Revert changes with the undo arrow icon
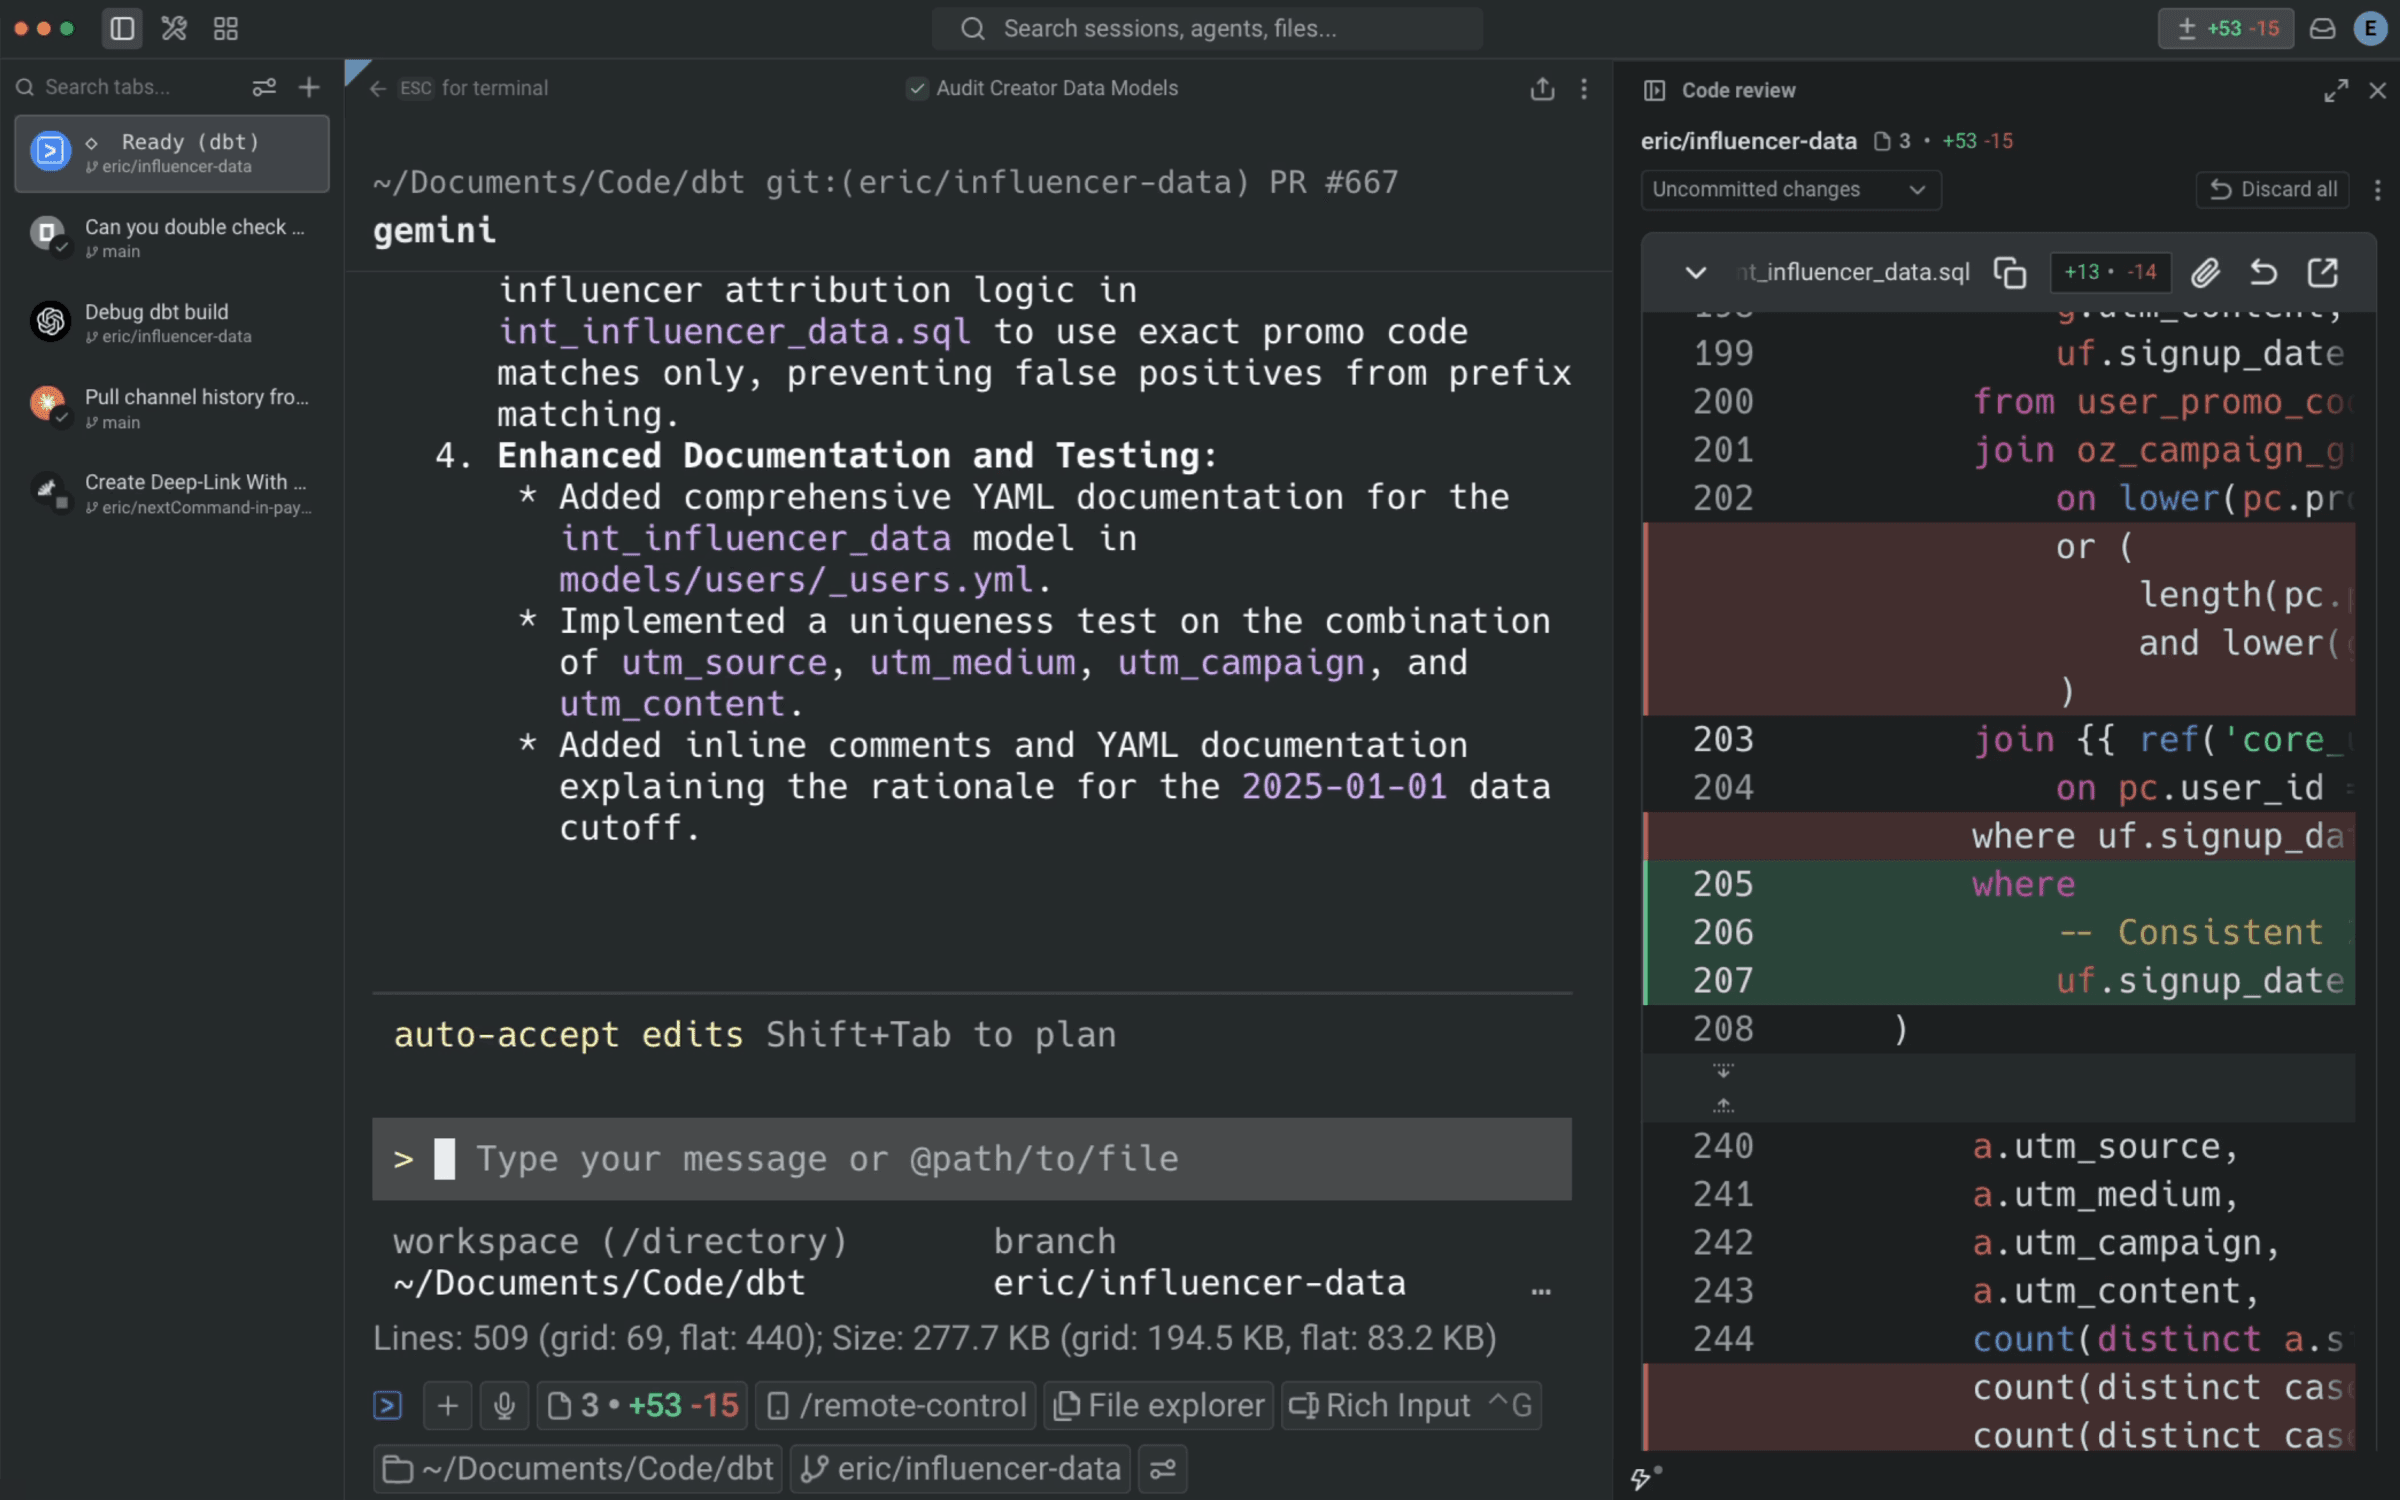 (x=2263, y=272)
